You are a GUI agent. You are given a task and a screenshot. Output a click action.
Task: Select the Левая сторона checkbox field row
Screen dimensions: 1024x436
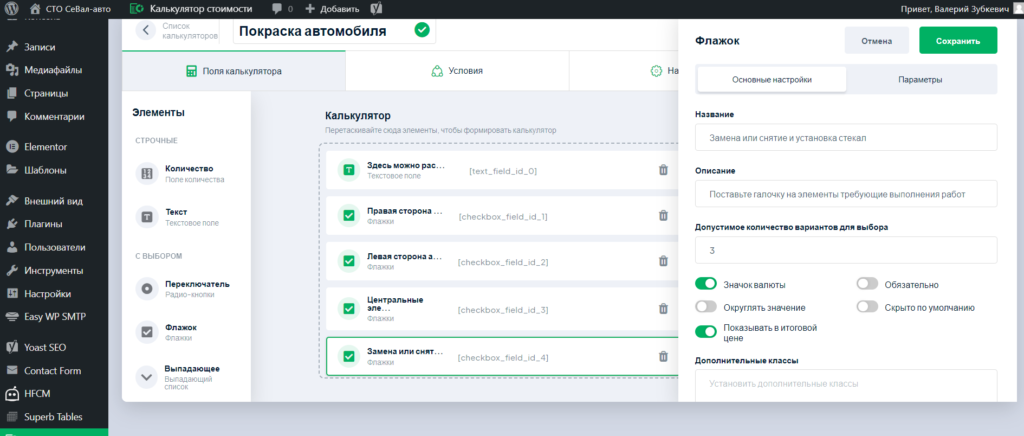coord(502,262)
